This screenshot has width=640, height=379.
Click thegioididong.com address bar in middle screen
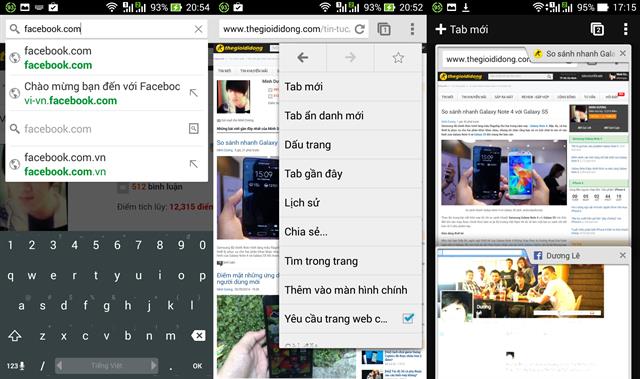click(287, 29)
